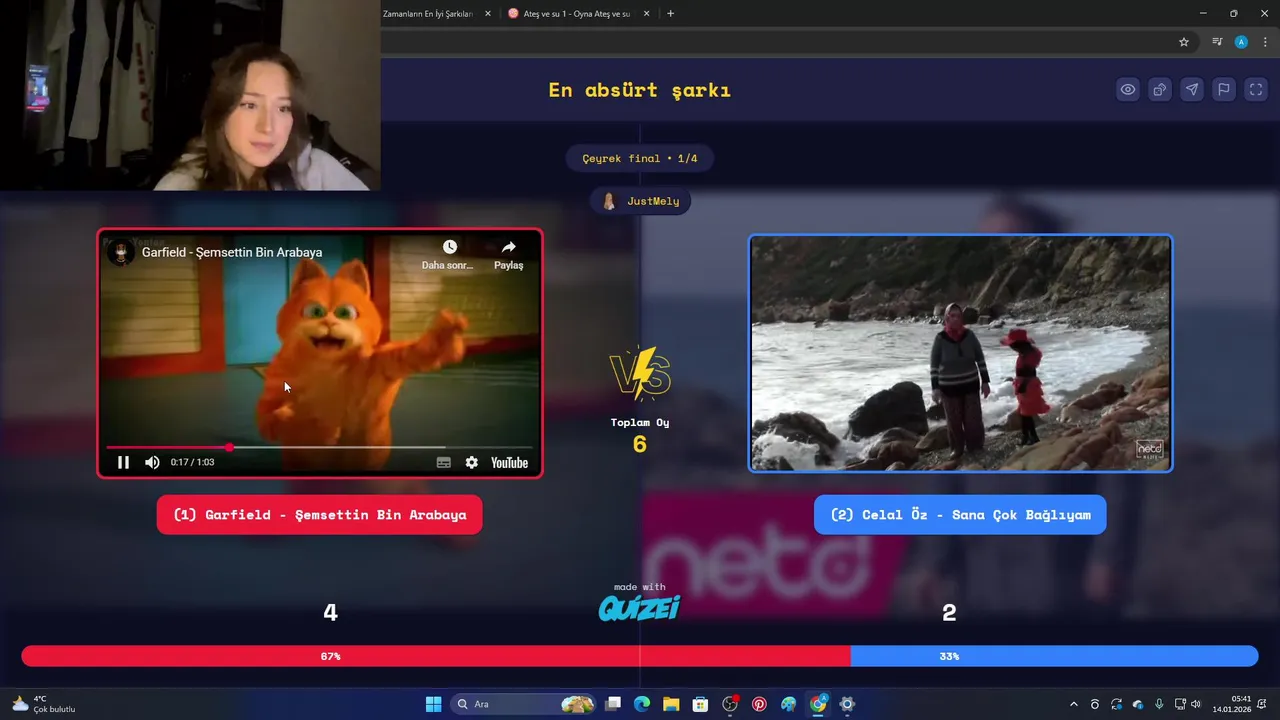1280x720 pixels.
Task: Click the blue 33% vote bar
Action: point(1054,656)
